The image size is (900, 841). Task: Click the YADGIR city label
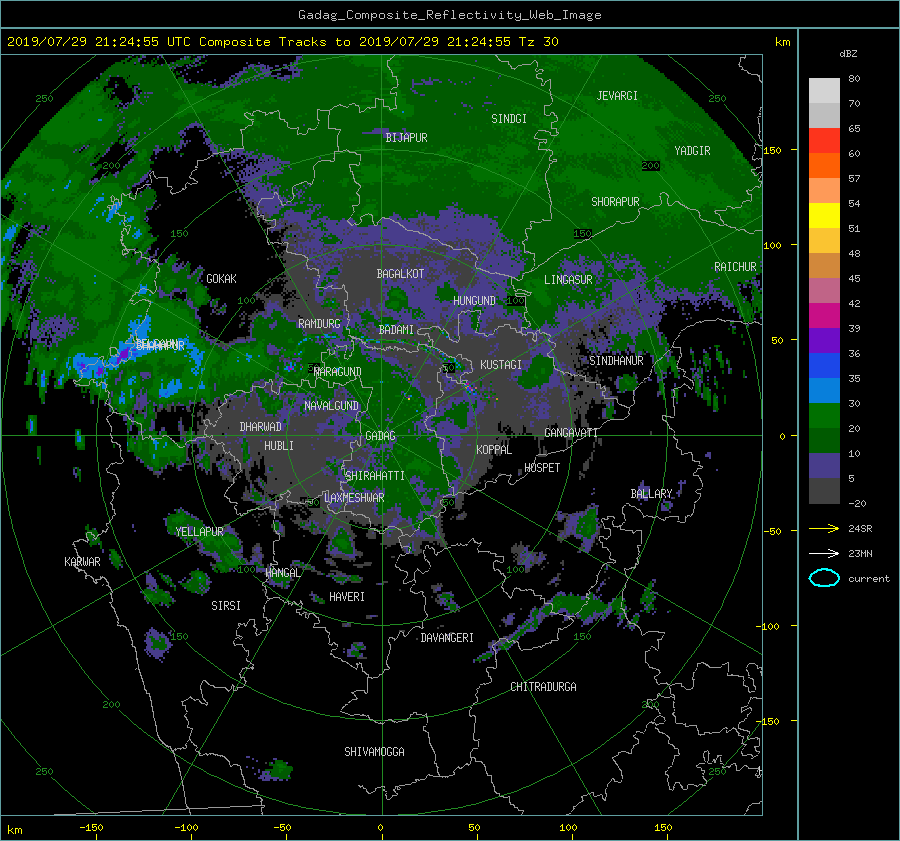pos(692,151)
